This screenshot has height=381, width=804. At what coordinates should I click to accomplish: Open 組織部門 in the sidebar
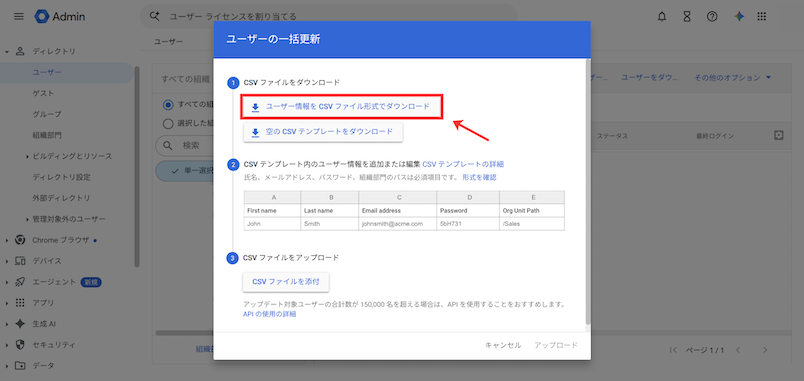[47, 135]
